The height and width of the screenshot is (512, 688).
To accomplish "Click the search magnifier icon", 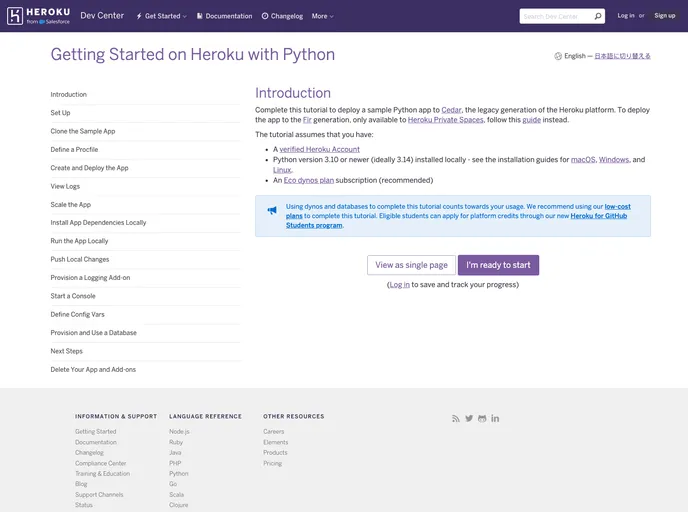I will click(x=598, y=16).
